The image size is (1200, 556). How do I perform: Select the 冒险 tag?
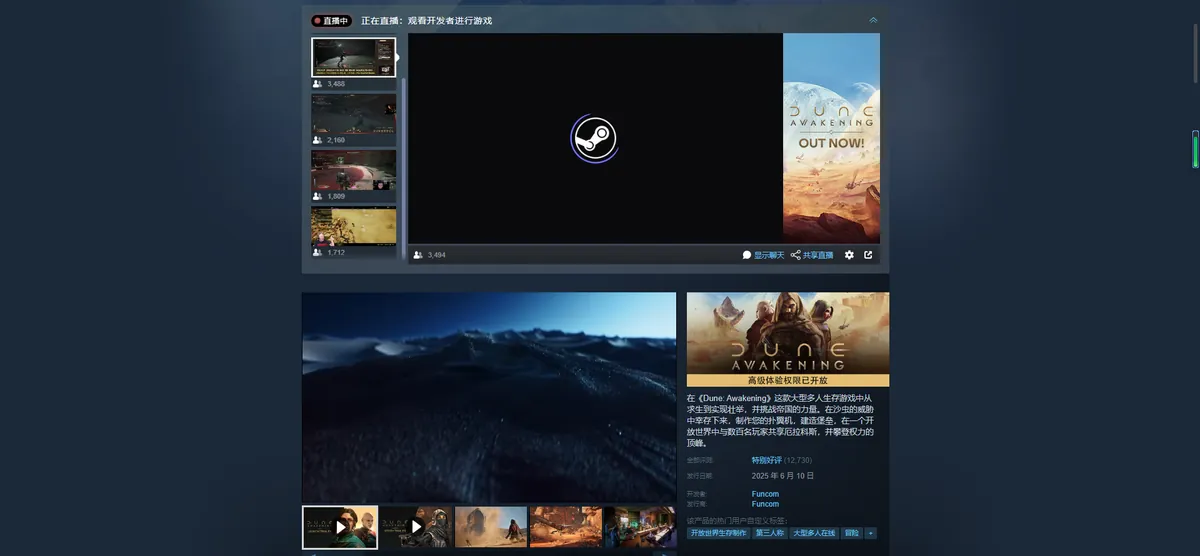(851, 533)
